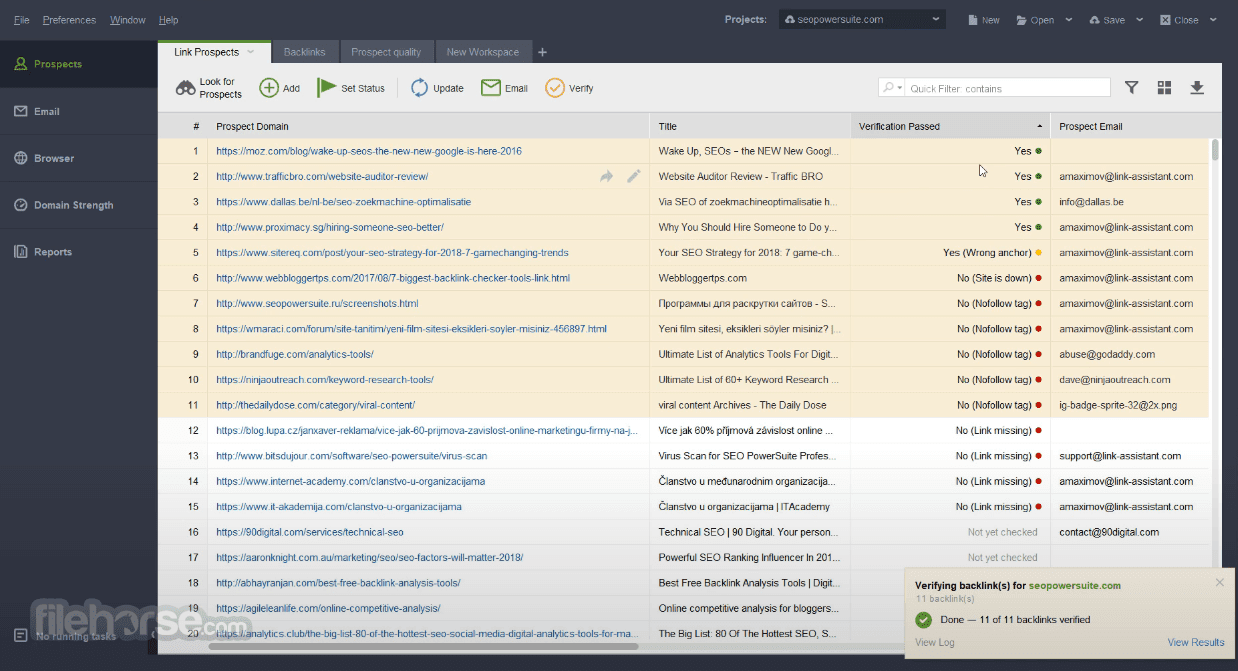
Task: Click the export download icon
Action: [1197, 88]
